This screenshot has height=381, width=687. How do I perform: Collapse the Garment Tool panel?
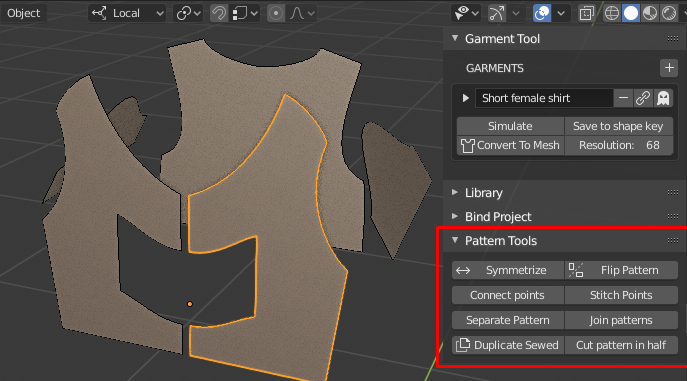click(455, 39)
